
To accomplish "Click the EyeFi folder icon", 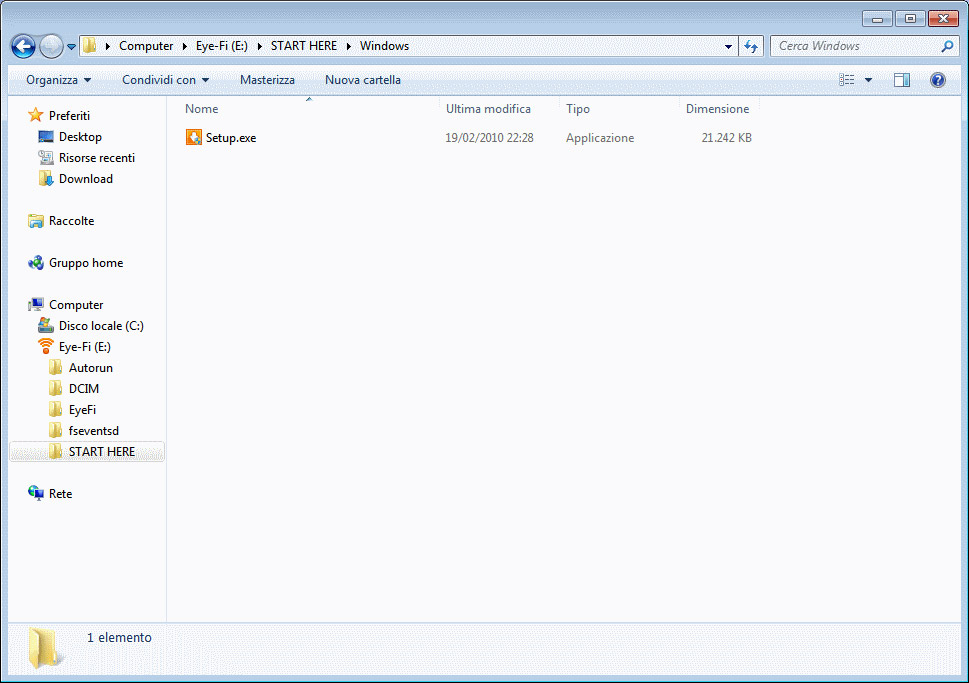I will [x=56, y=410].
